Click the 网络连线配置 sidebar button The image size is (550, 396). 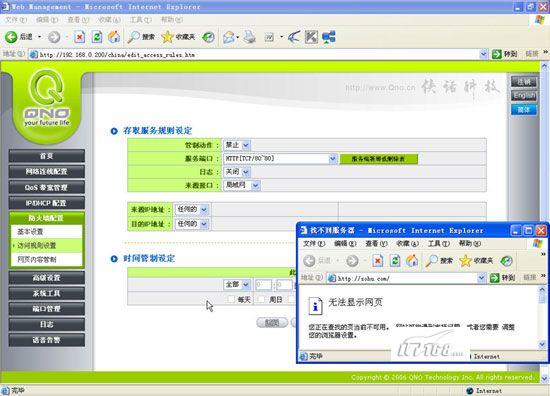click(47, 172)
